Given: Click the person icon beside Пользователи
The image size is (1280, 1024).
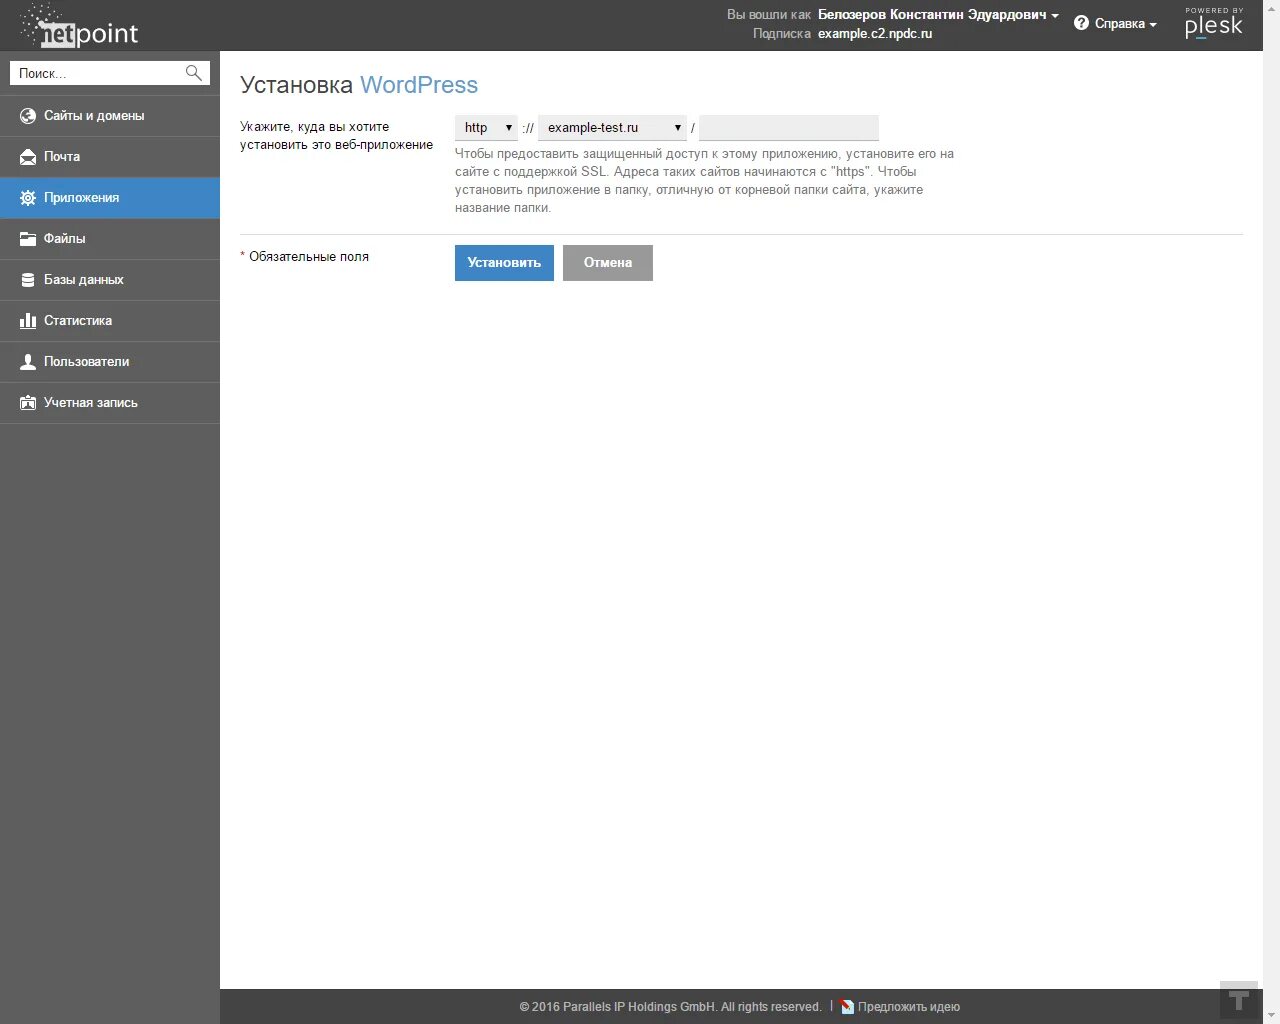Looking at the screenshot, I should [28, 362].
